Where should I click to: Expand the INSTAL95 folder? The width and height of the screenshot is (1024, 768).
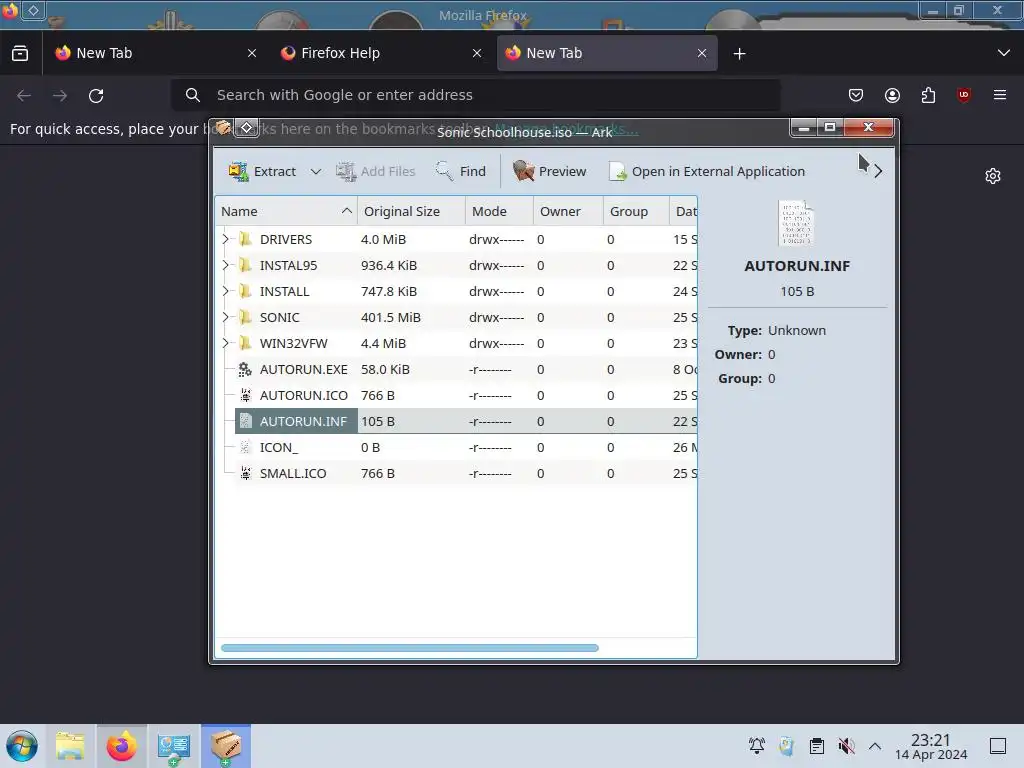(225, 265)
